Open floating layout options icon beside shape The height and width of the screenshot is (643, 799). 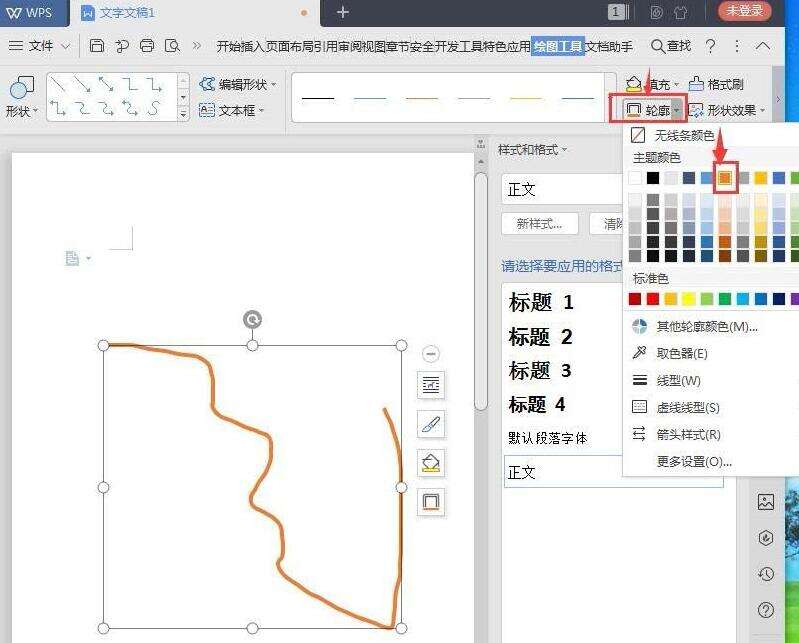(431, 385)
